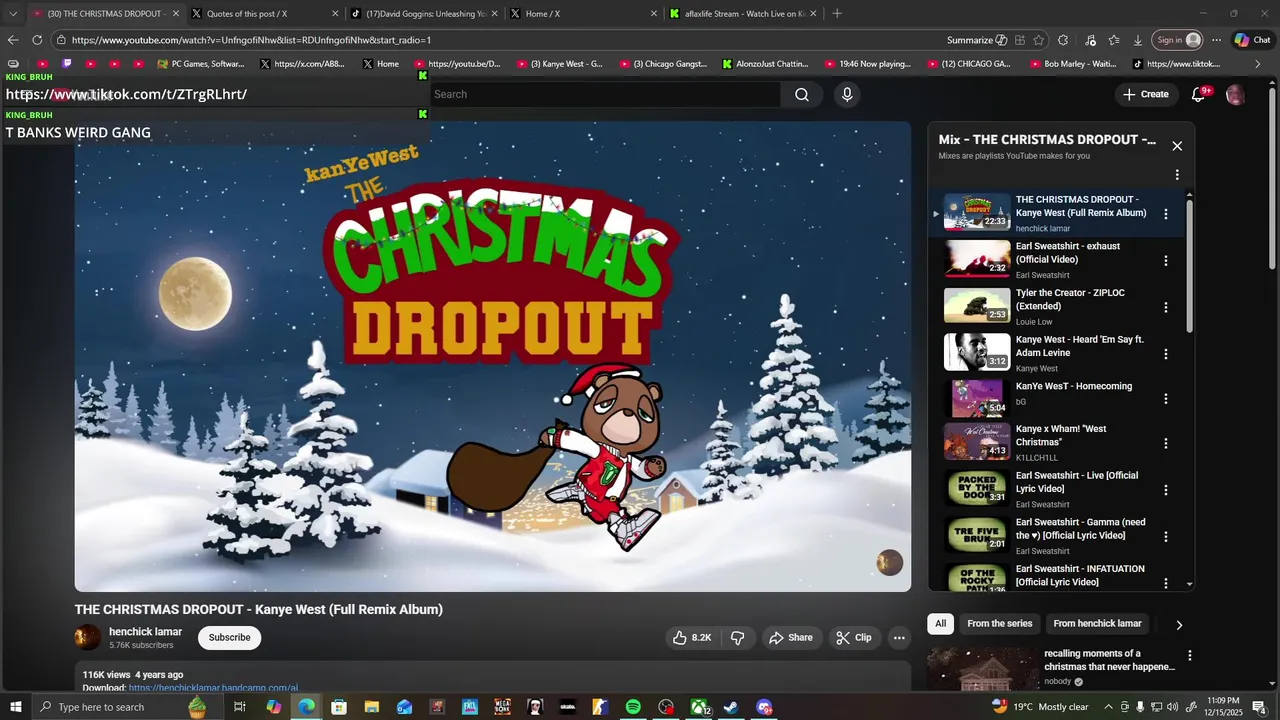Open YouTube notifications bell
The height and width of the screenshot is (720, 1280).
click(x=1198, y=94)
